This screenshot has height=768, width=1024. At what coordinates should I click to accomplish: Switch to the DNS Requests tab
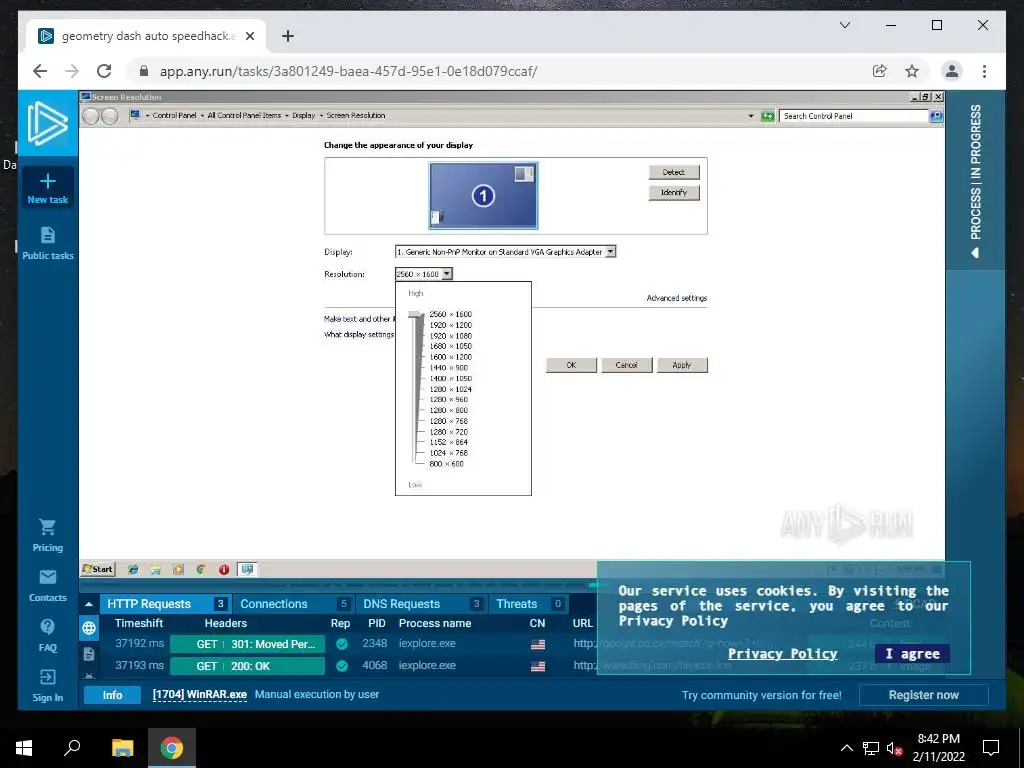(x=421, y=604)
